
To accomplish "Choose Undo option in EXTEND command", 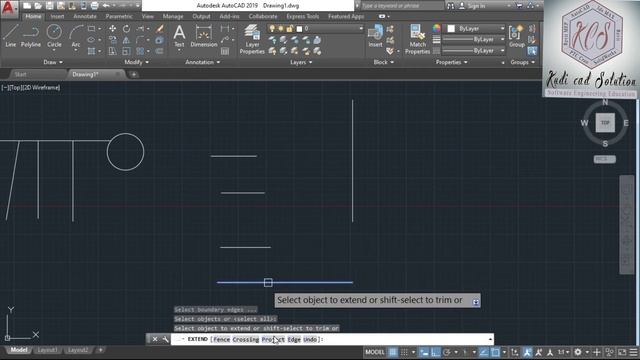I will click(310, 339).
